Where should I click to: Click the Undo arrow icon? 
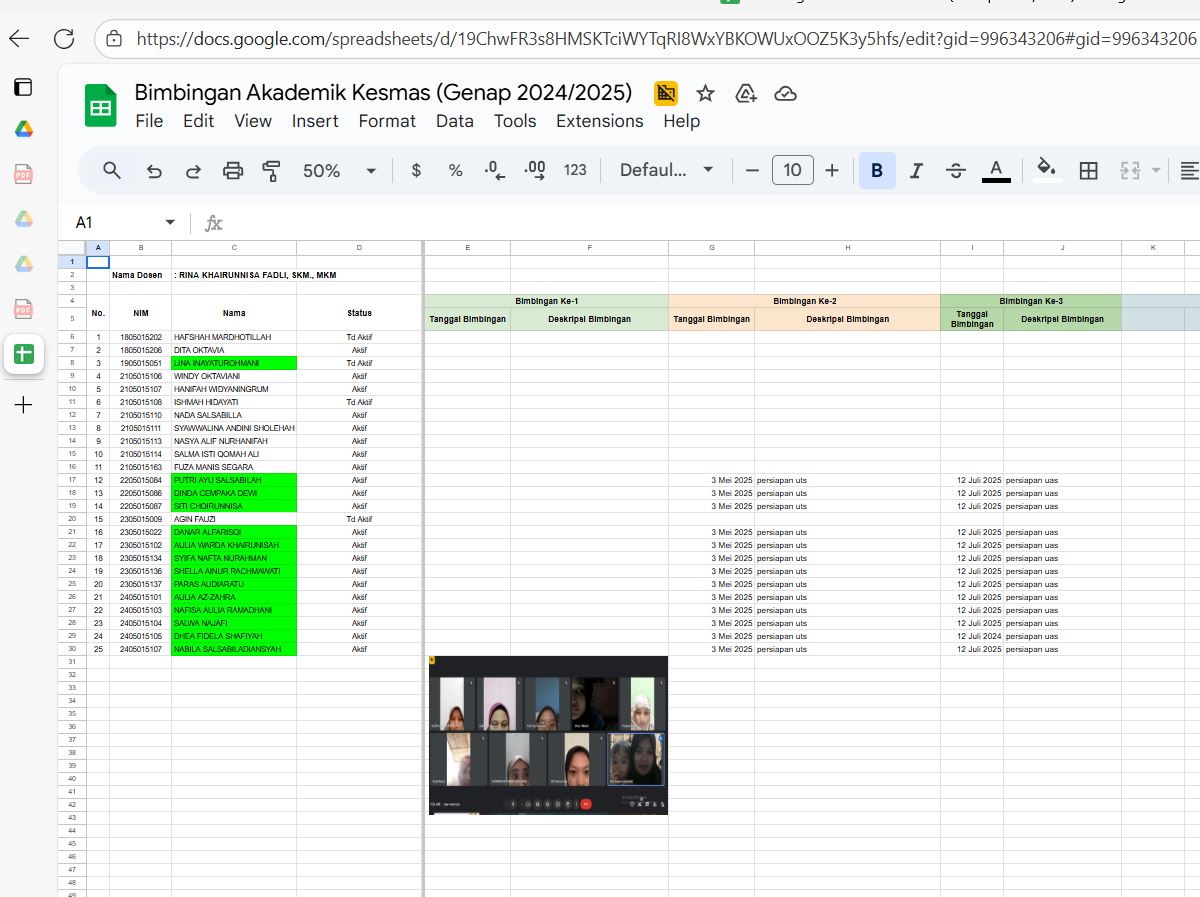154,171
